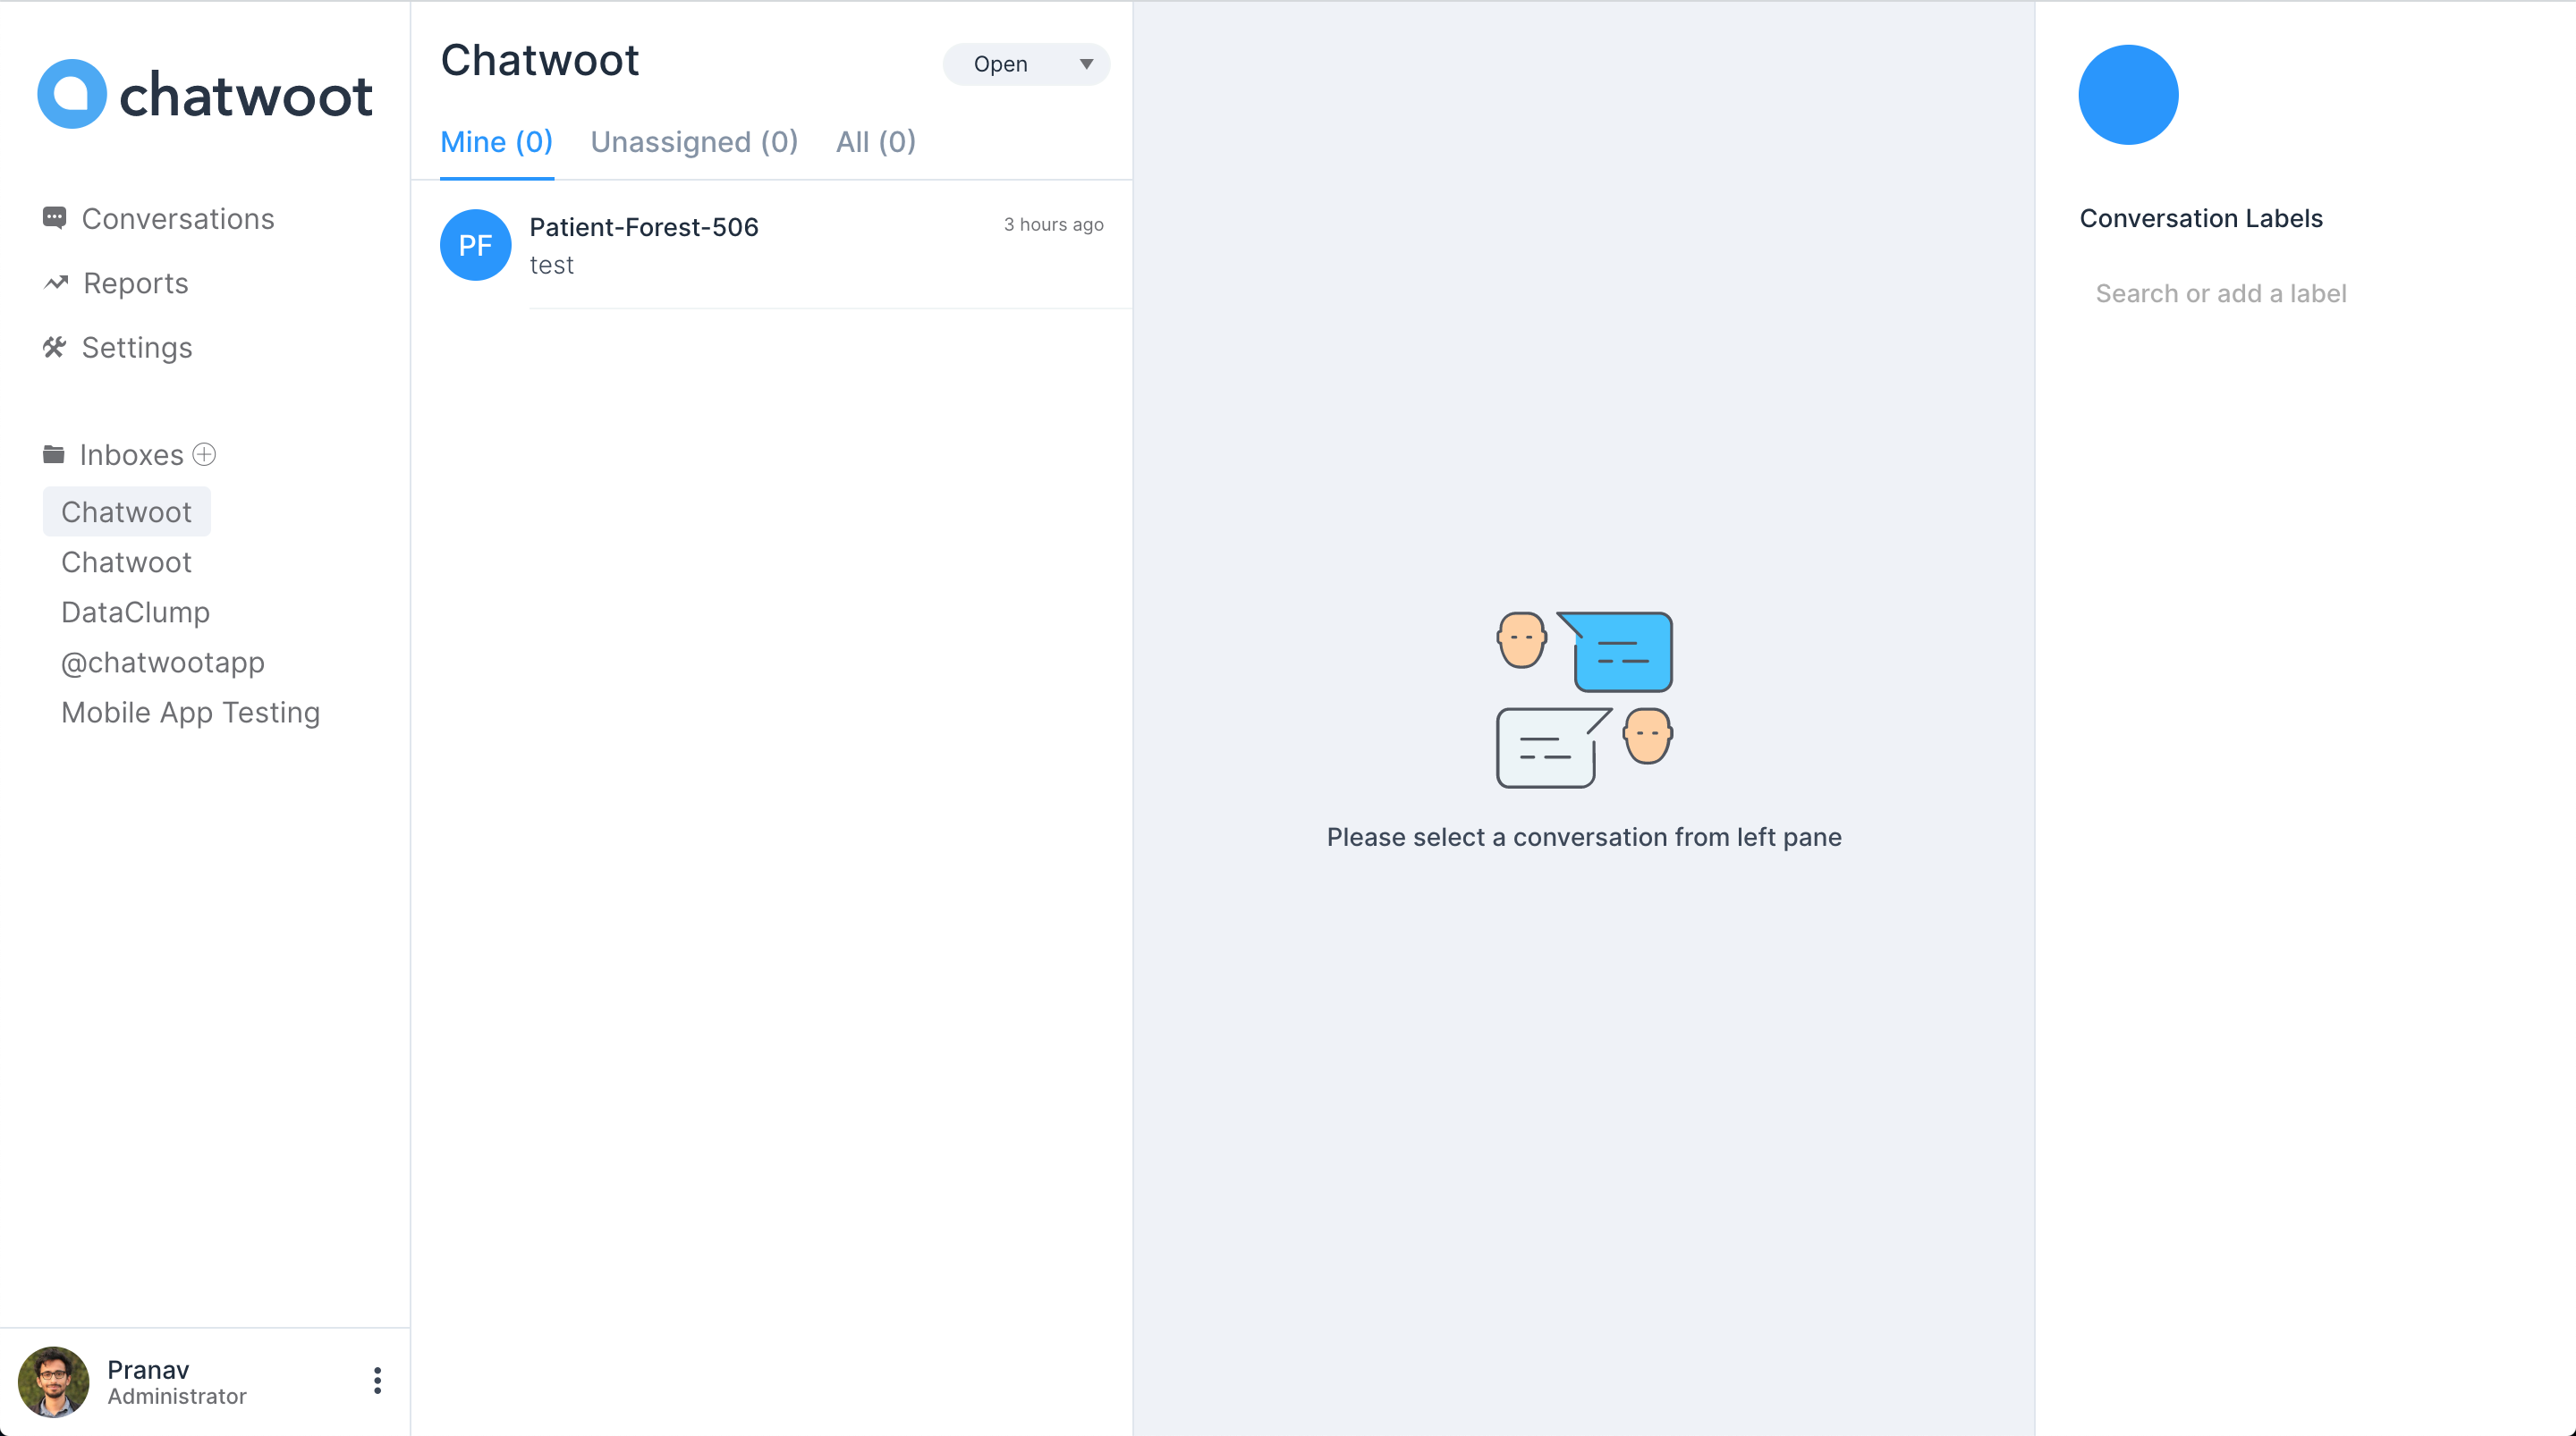The height and width of the screenshot is (1436, 2576).
Task: Open Settings via the wrench icon
Action: (x=55, y=346)
